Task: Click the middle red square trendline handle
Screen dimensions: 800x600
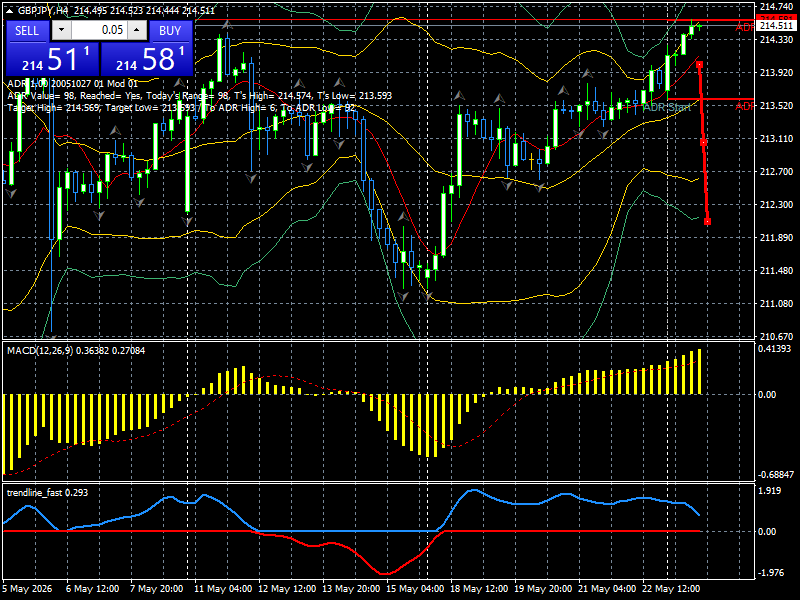Action: tap(704, 143)
